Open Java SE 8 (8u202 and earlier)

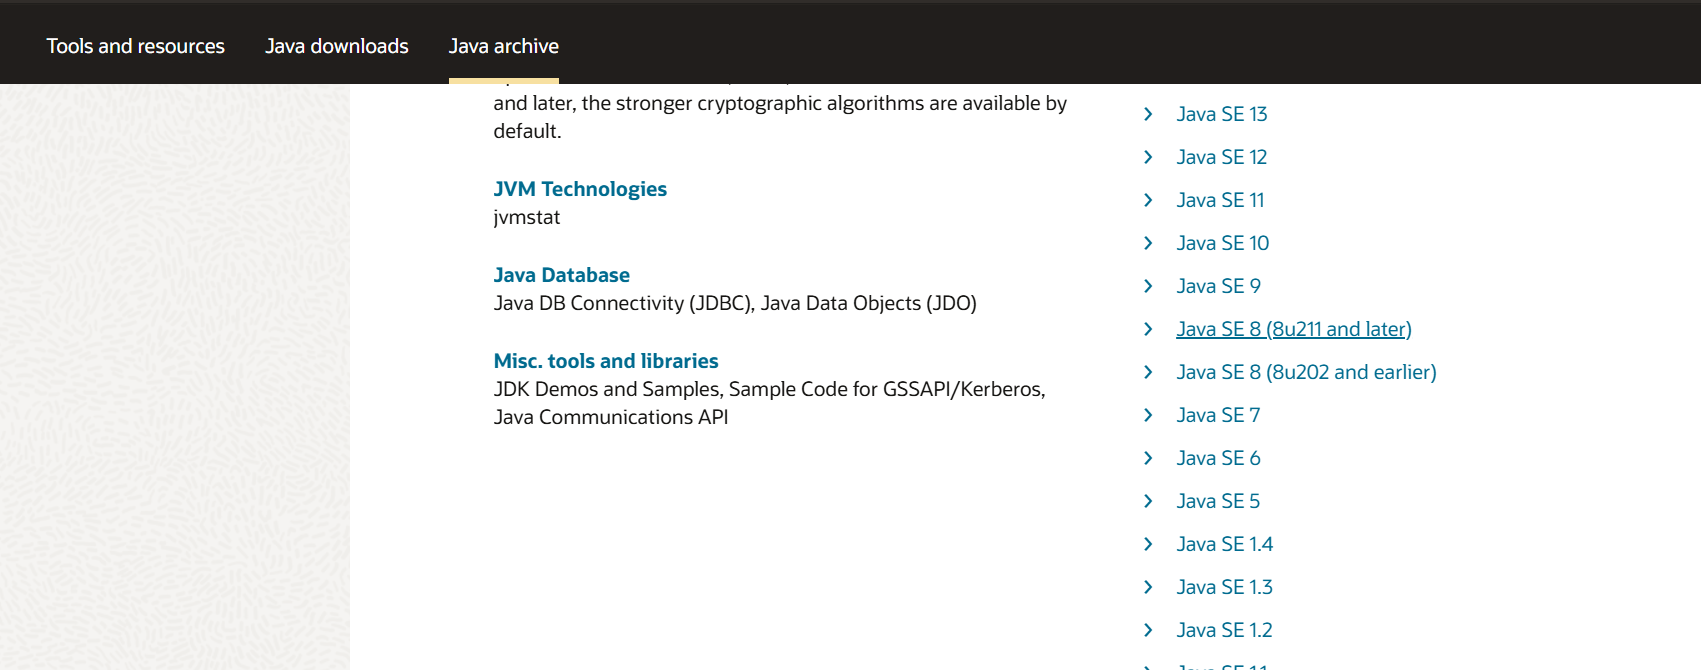pos(1307,372)
